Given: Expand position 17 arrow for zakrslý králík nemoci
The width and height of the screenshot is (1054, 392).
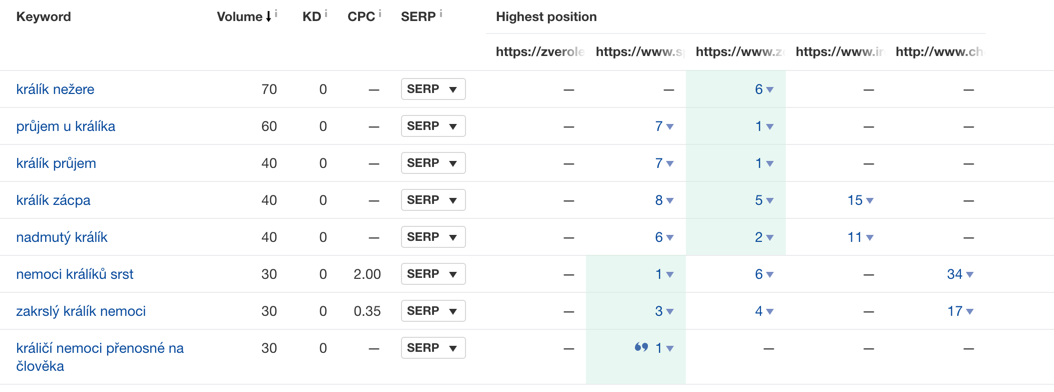Looking at the screenshot, I should [x=969, y=311].
